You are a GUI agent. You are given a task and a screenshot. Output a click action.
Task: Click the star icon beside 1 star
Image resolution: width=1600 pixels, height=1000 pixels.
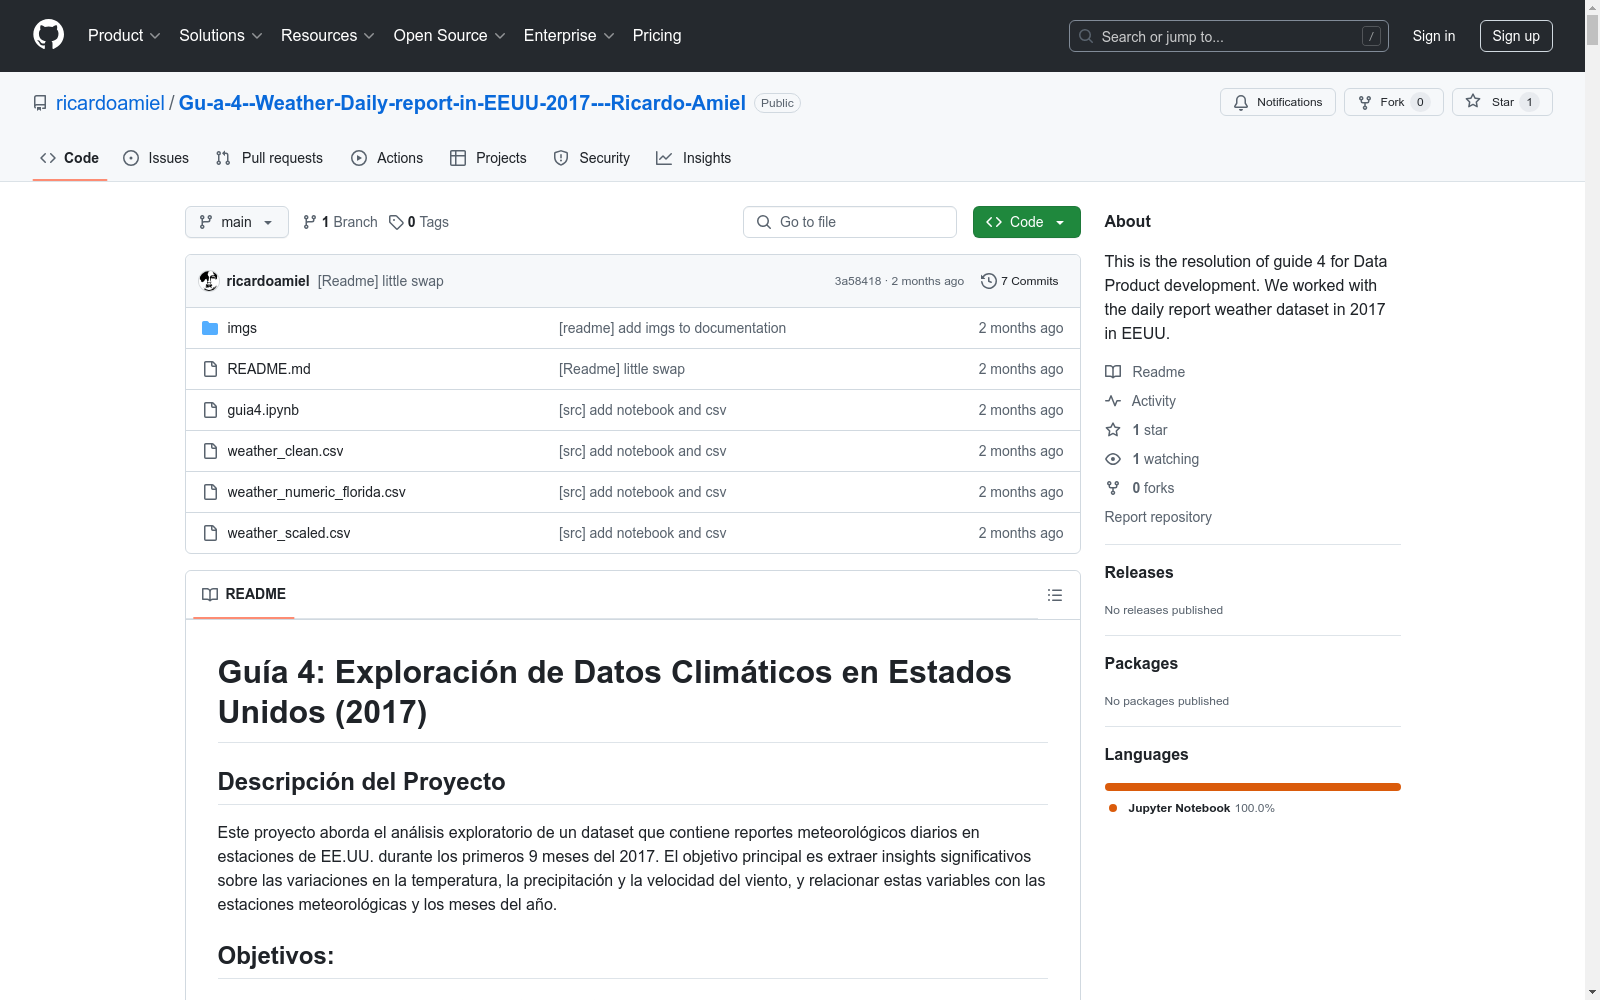point(1113,430)
